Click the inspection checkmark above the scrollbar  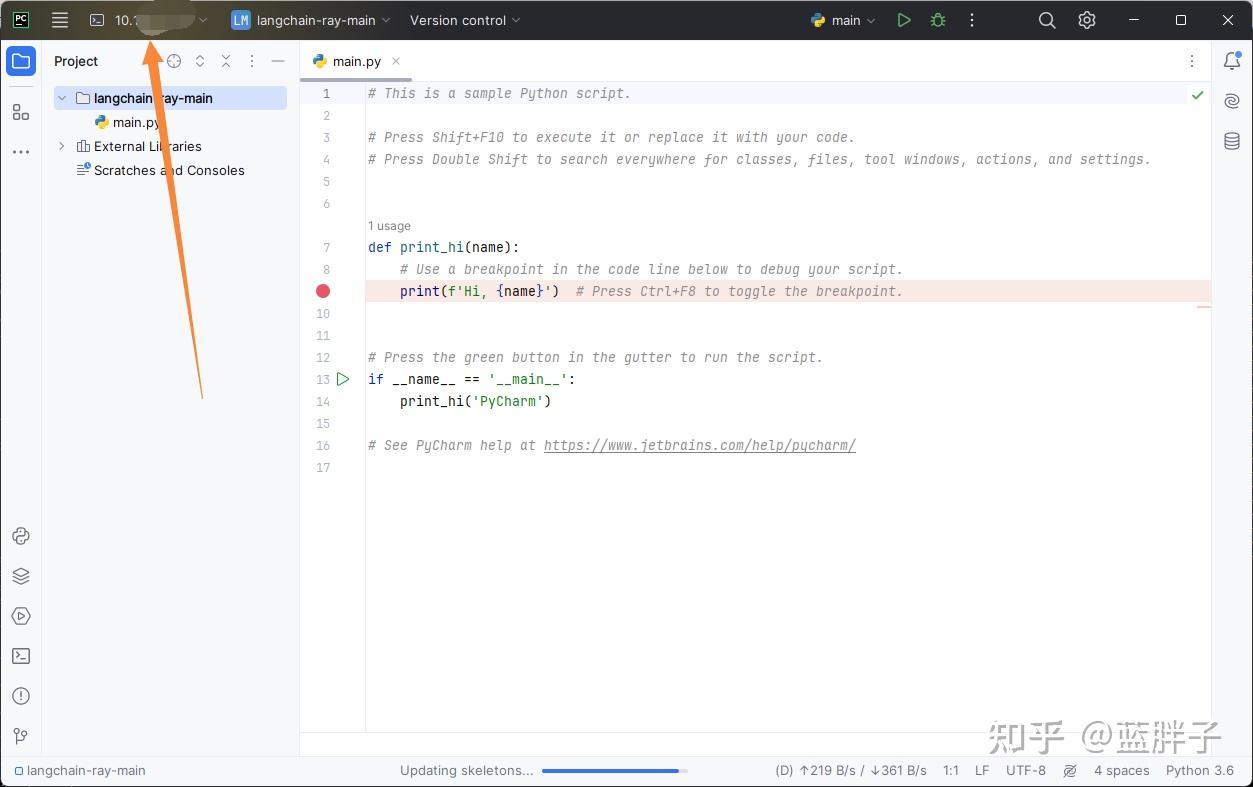coord(1197,93)
